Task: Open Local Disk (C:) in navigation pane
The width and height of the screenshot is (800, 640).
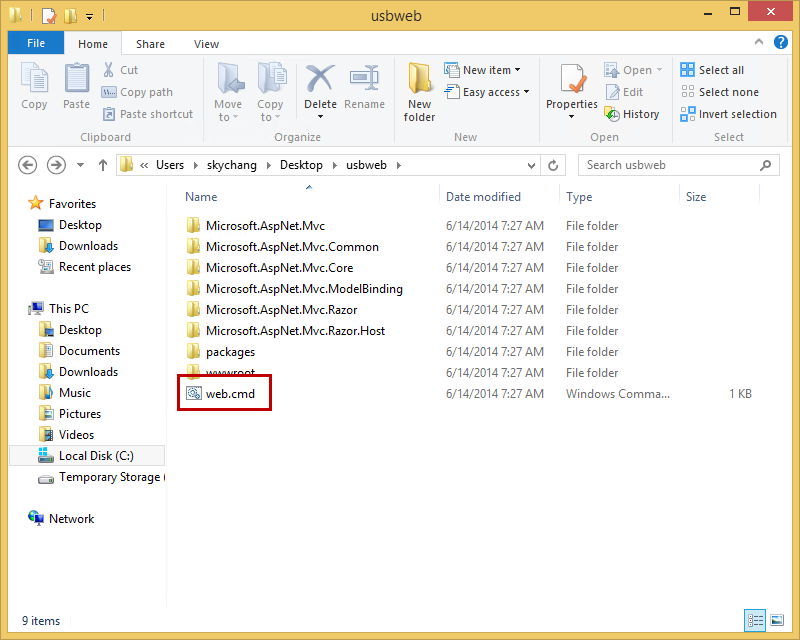Action: coord(87,456)
